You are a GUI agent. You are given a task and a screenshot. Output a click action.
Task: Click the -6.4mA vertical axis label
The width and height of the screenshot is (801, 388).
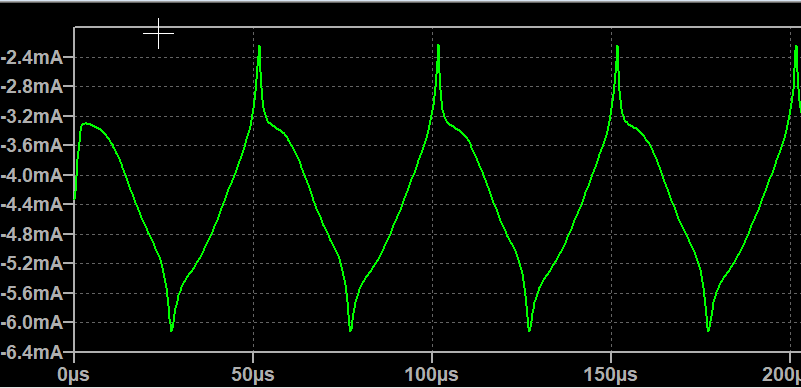point(31,352)
